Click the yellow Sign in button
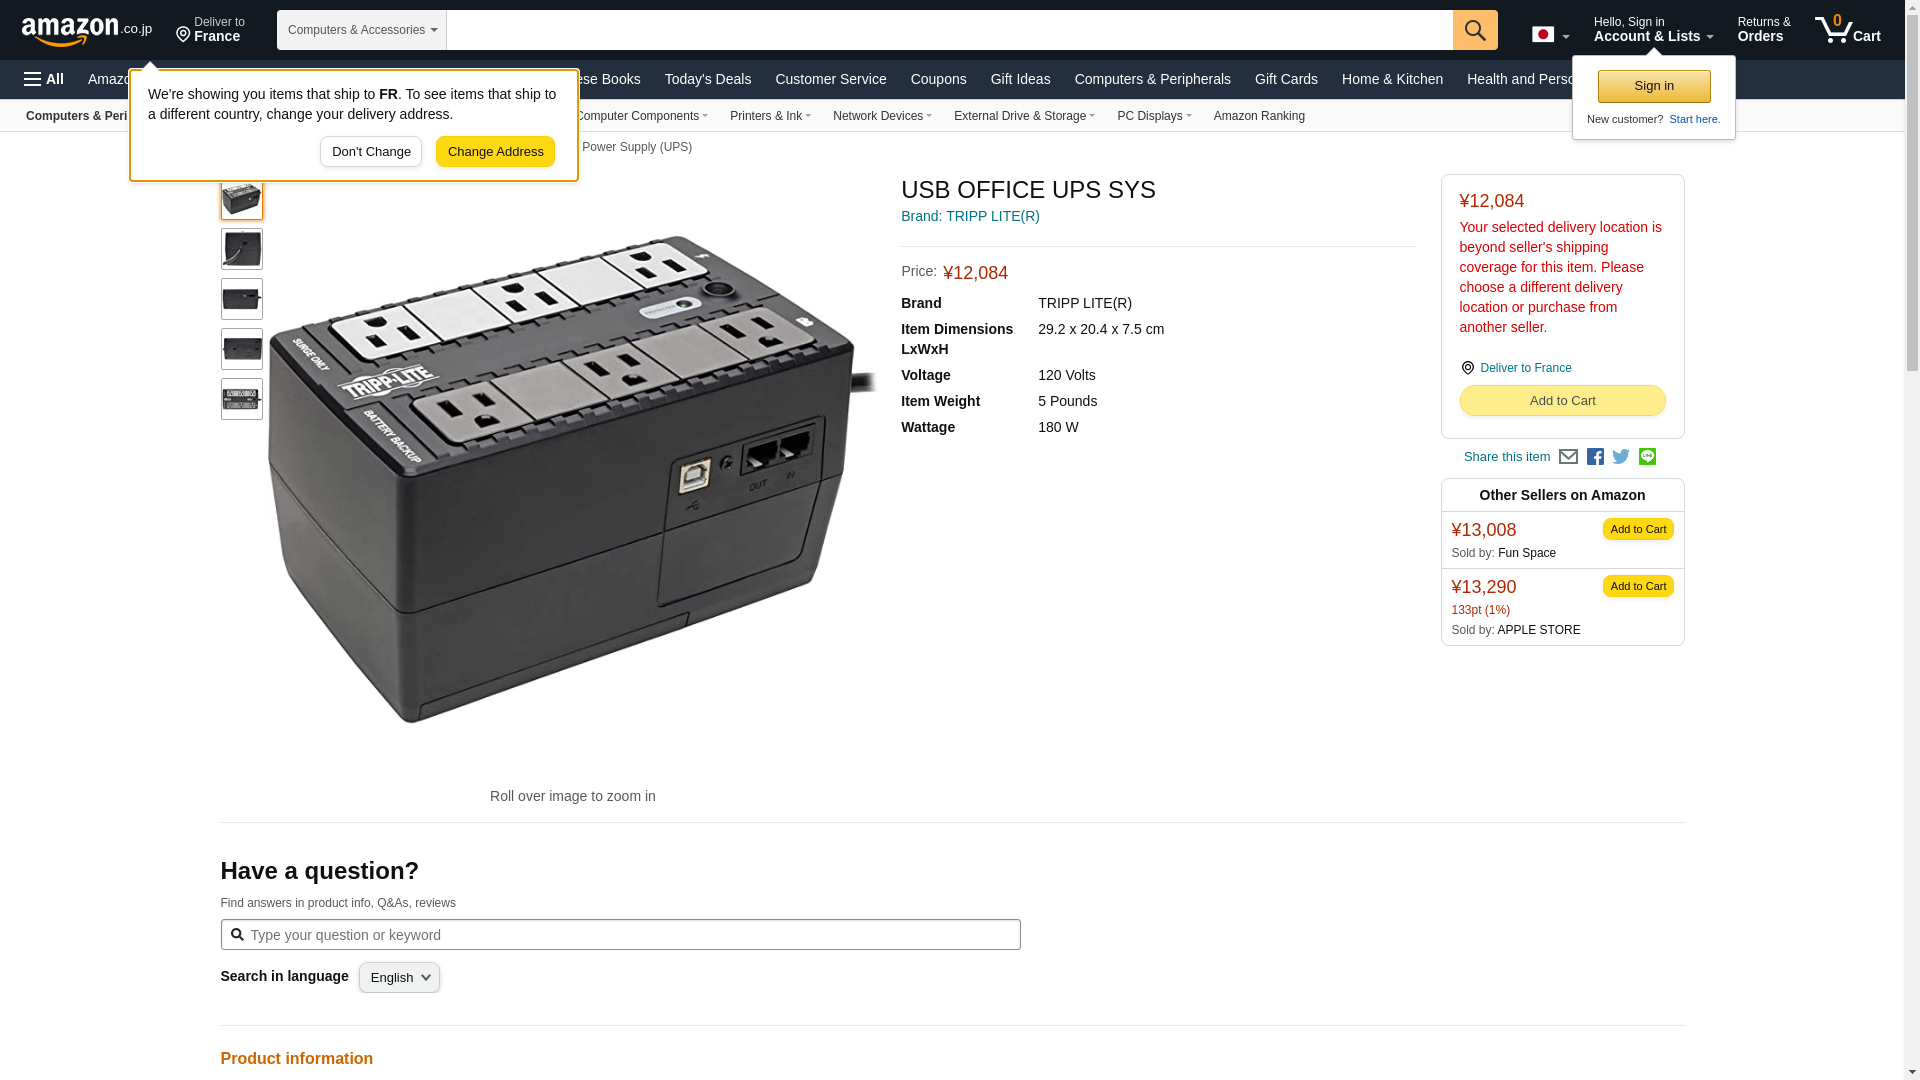The height and width of the screenshot is (1080, 1920). point(1653,86)
